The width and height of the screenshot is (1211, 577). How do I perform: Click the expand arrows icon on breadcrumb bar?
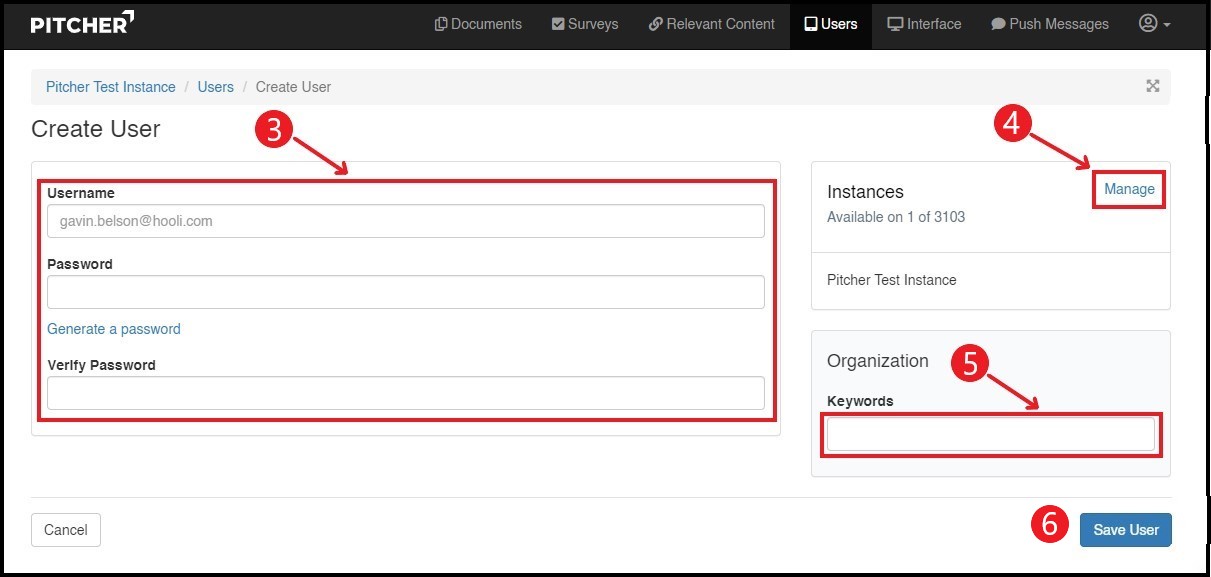tap(1152, 86)
